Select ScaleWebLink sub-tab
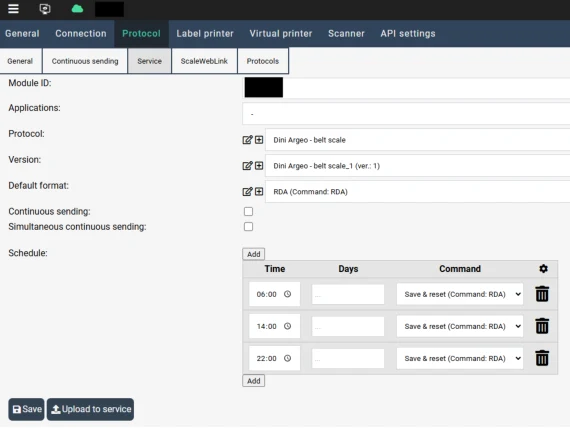The width and height of the screenshot is (570, 428). tap(204, 61)
